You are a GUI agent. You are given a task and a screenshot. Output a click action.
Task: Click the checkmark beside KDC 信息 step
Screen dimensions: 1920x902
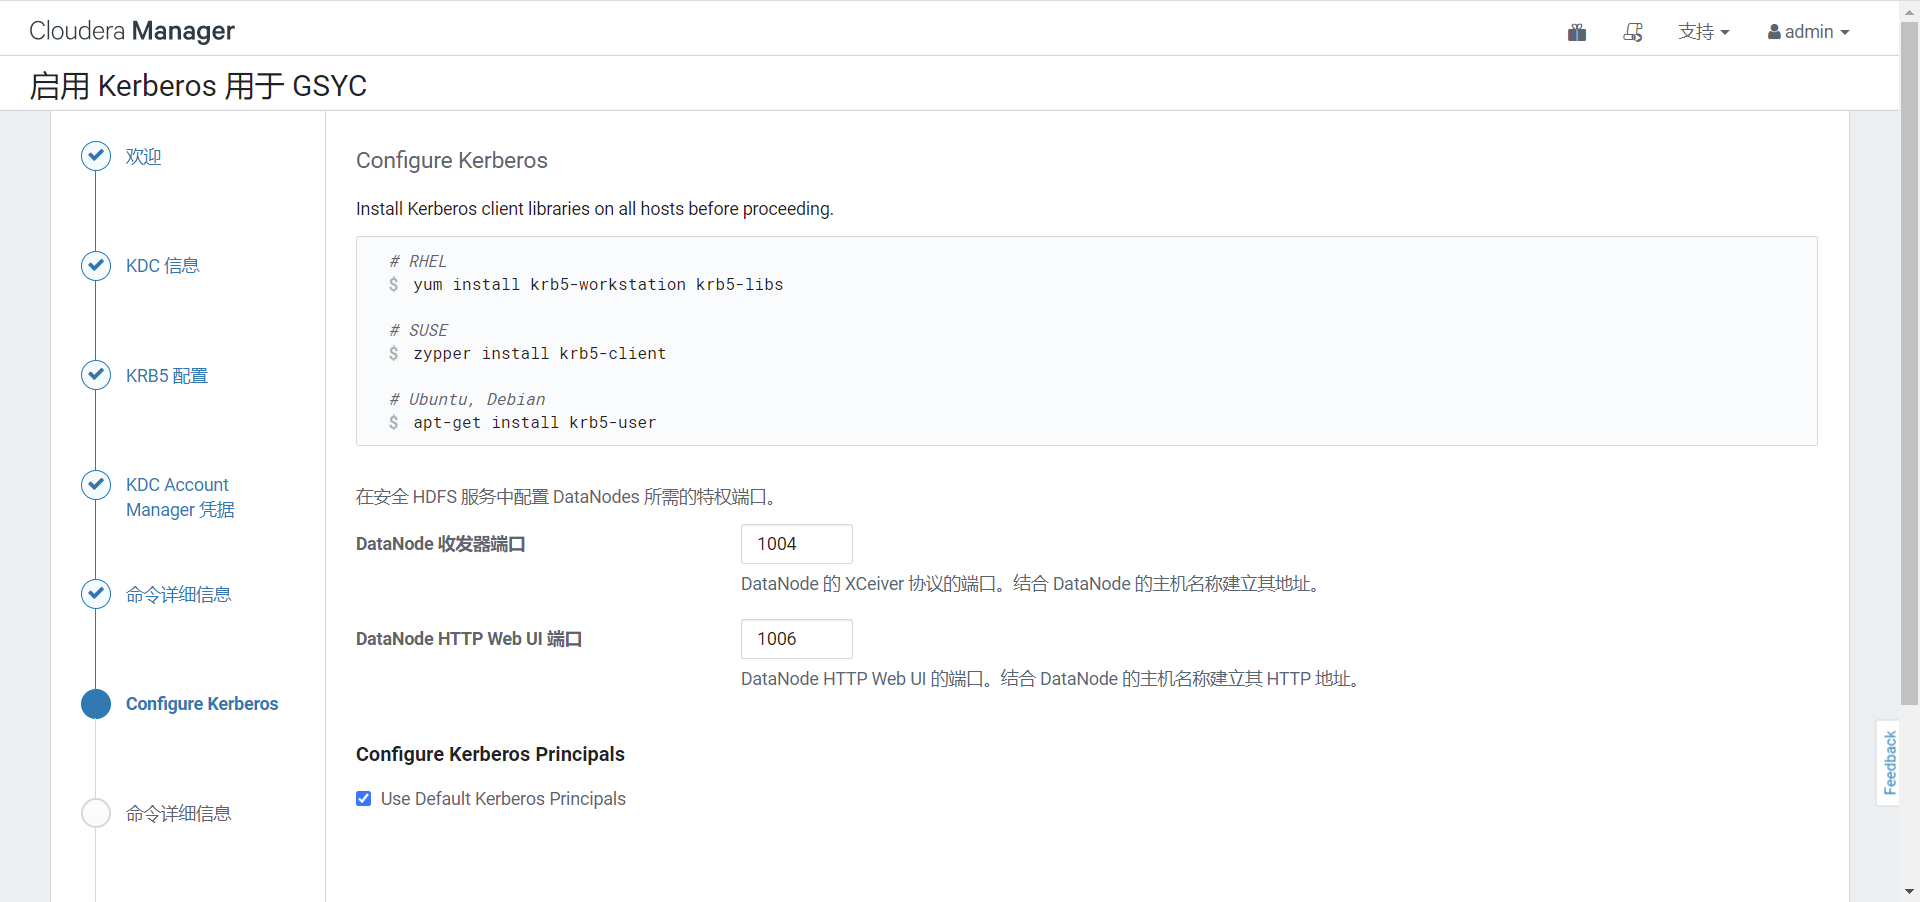95,266
